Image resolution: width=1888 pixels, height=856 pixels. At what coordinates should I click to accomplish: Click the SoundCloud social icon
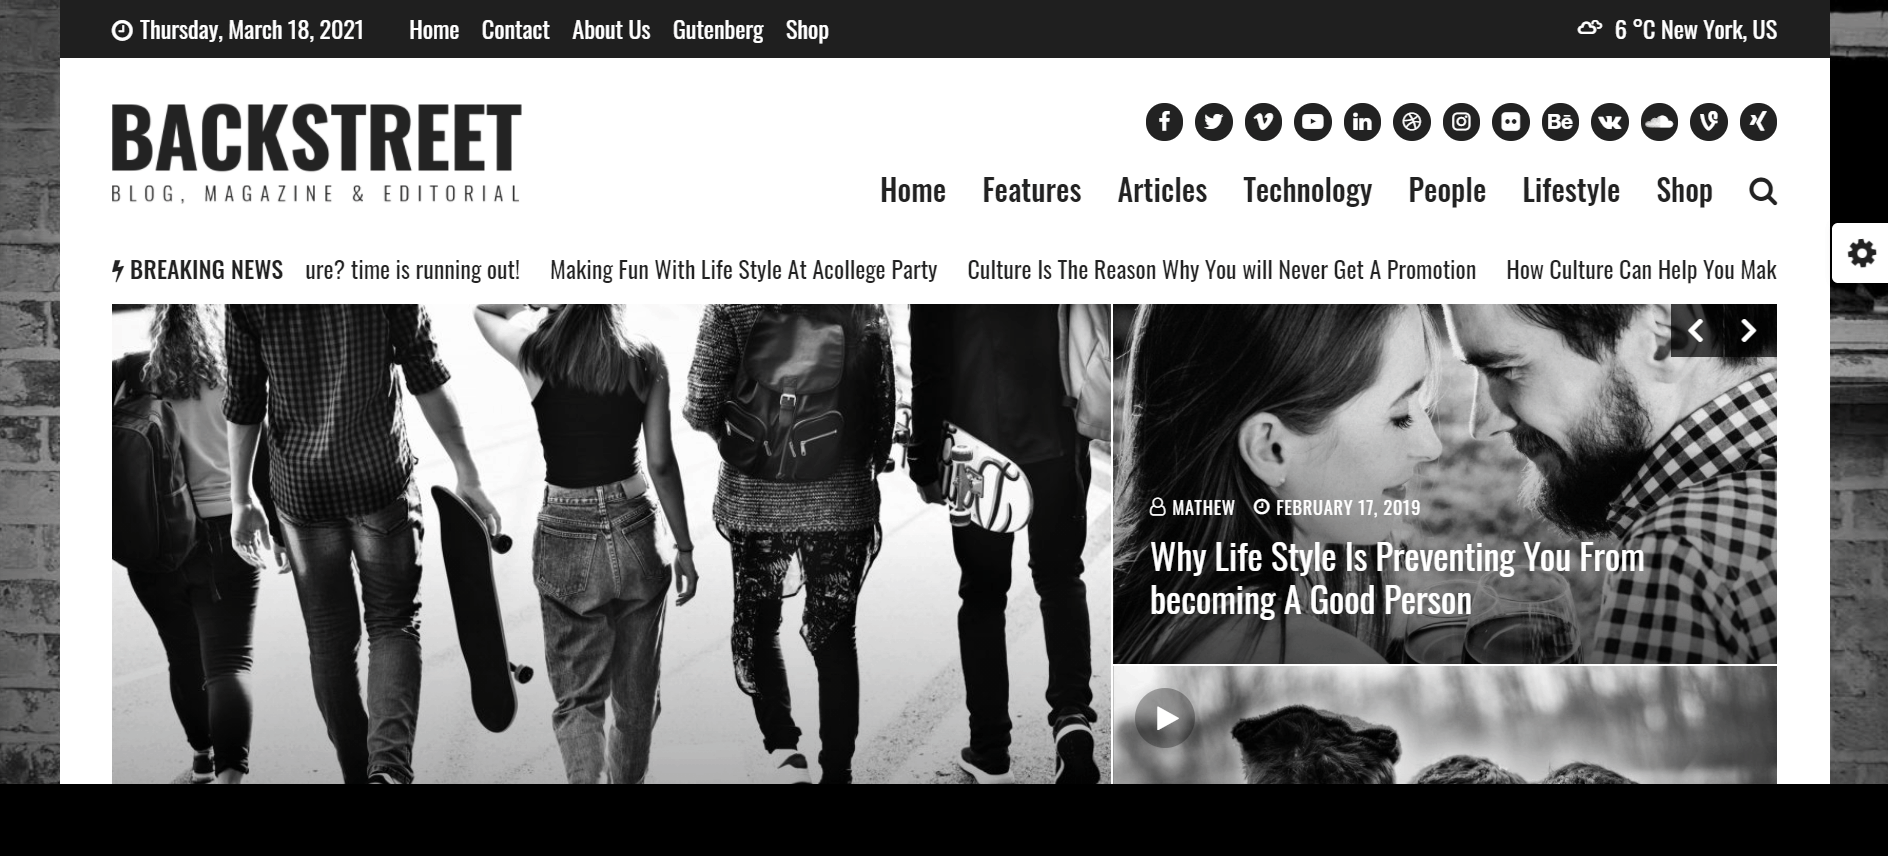click(1659, 122)
